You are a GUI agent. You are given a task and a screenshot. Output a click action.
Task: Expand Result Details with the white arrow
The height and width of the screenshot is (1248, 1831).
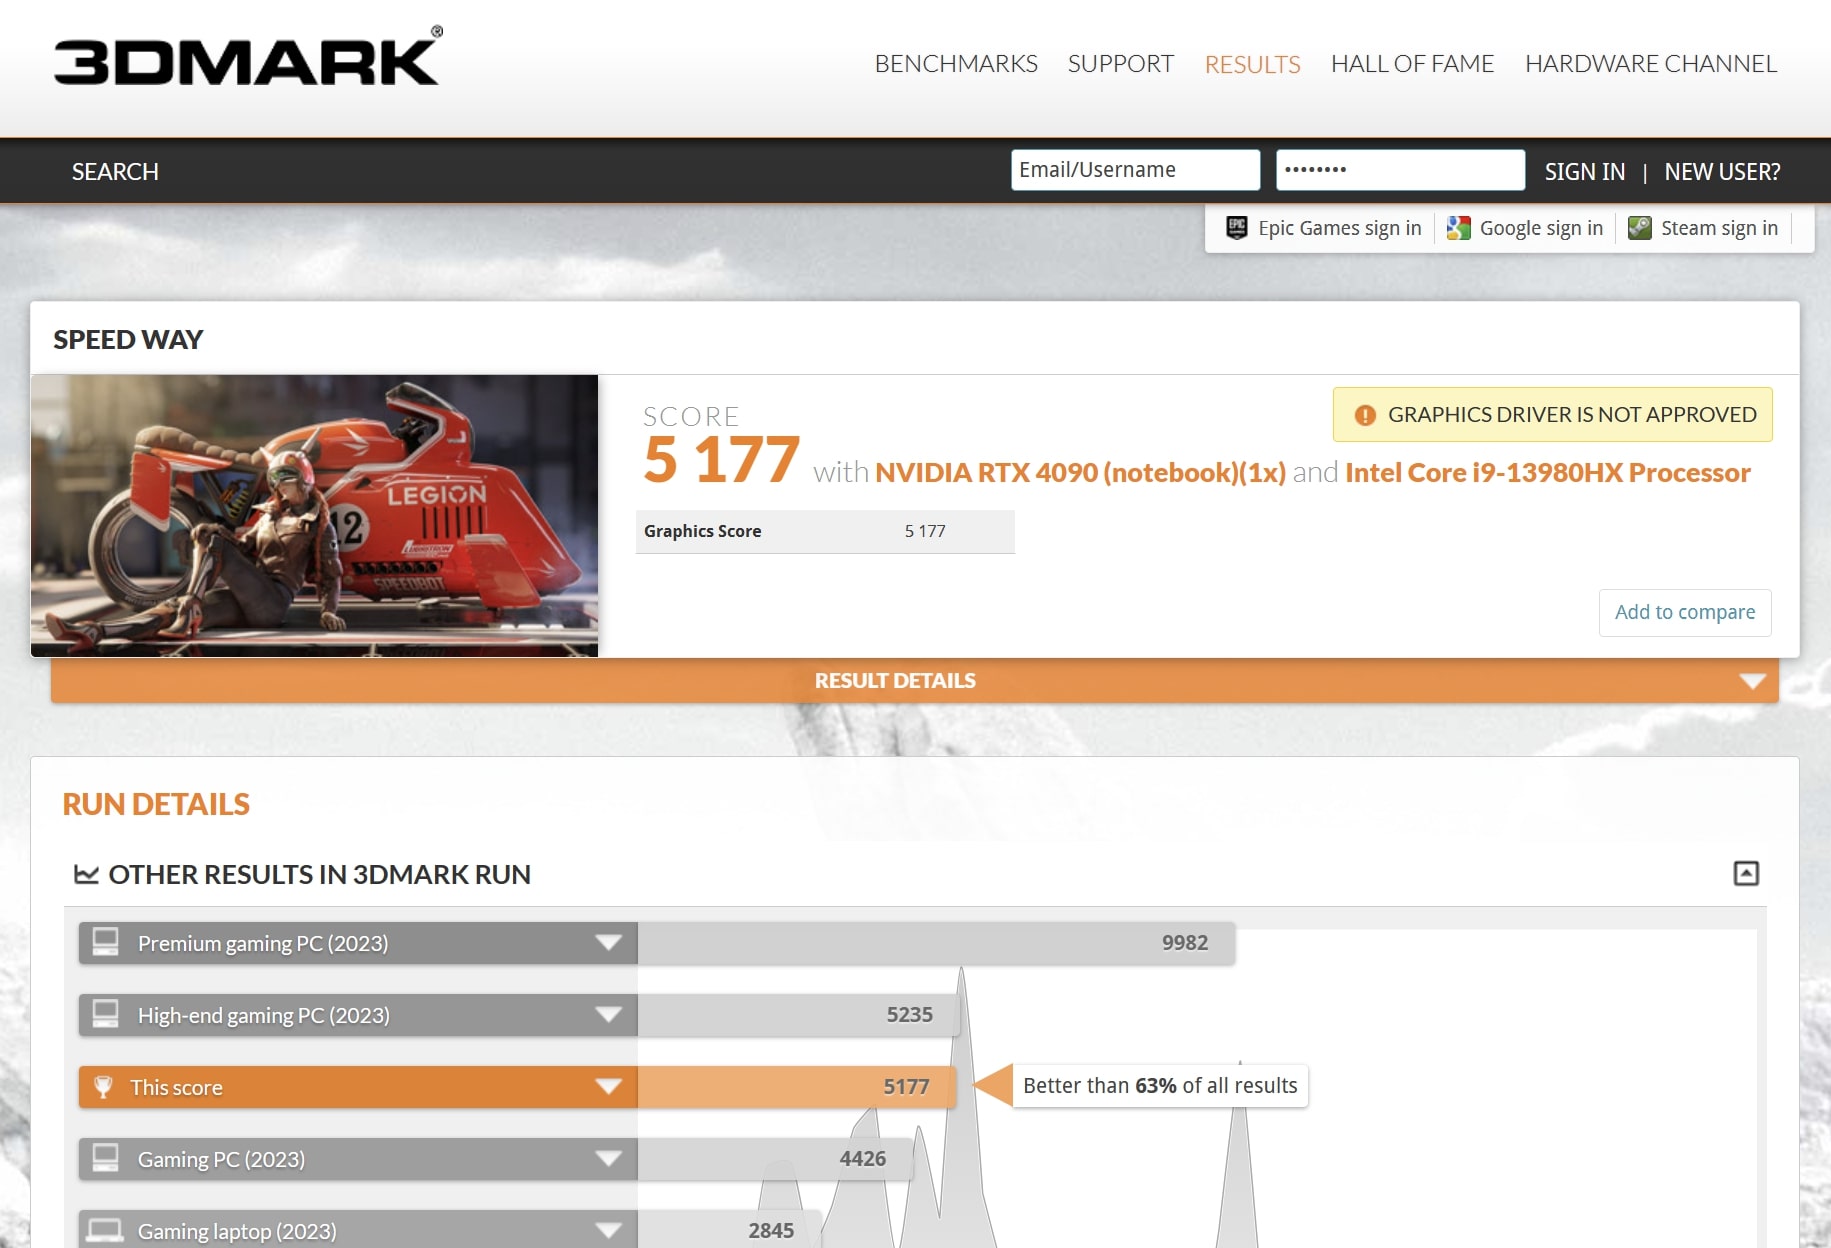coord(1752,681)
